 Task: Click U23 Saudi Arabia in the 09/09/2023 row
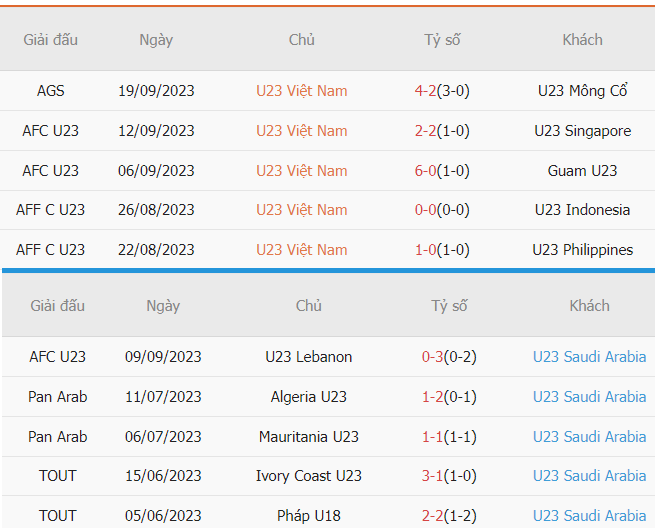pyautogui.click(x=589, y=357)
